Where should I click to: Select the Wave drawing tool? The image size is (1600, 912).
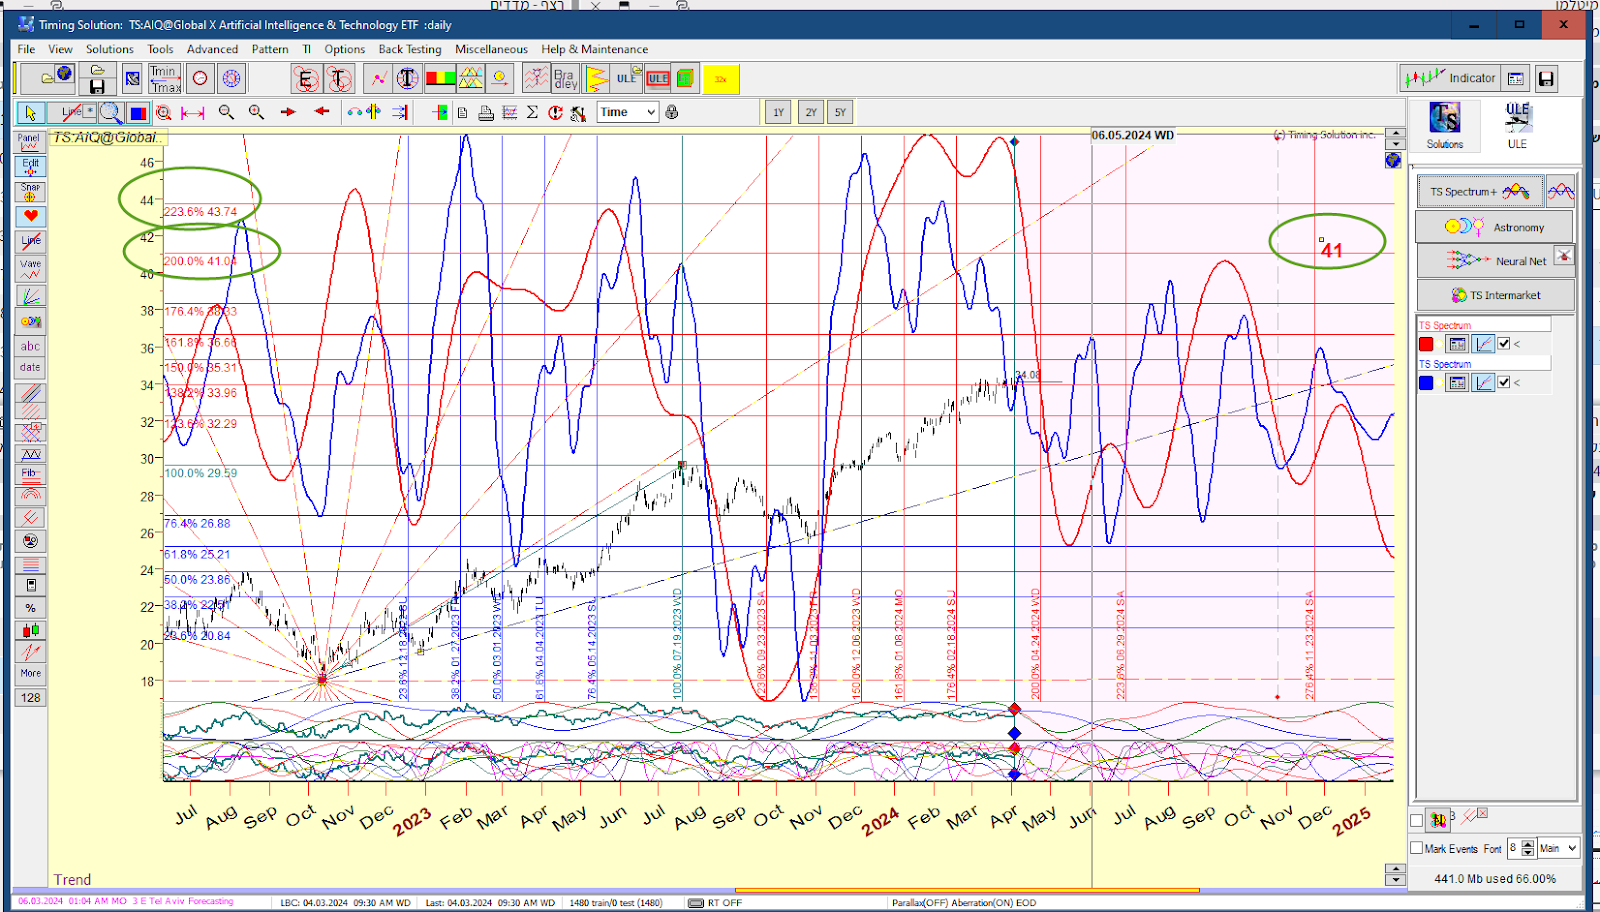(31, 268)
